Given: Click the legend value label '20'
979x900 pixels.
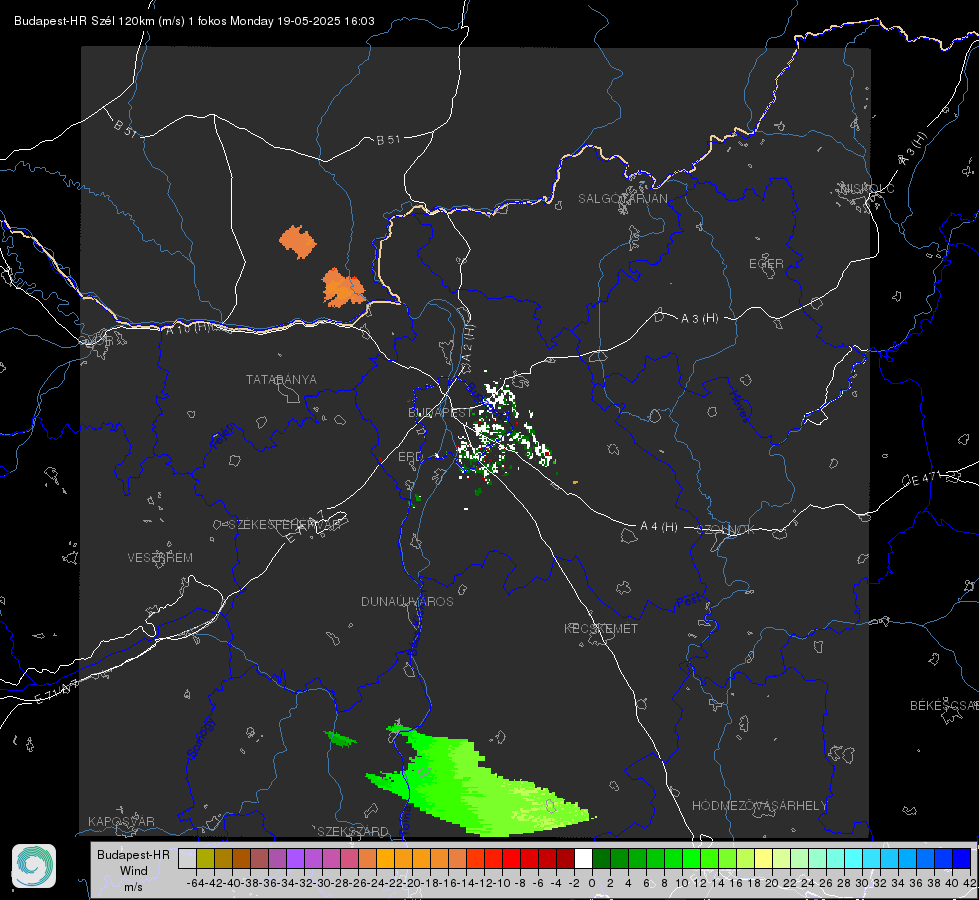Looking at the screenshot, I should tap(772, 883).
